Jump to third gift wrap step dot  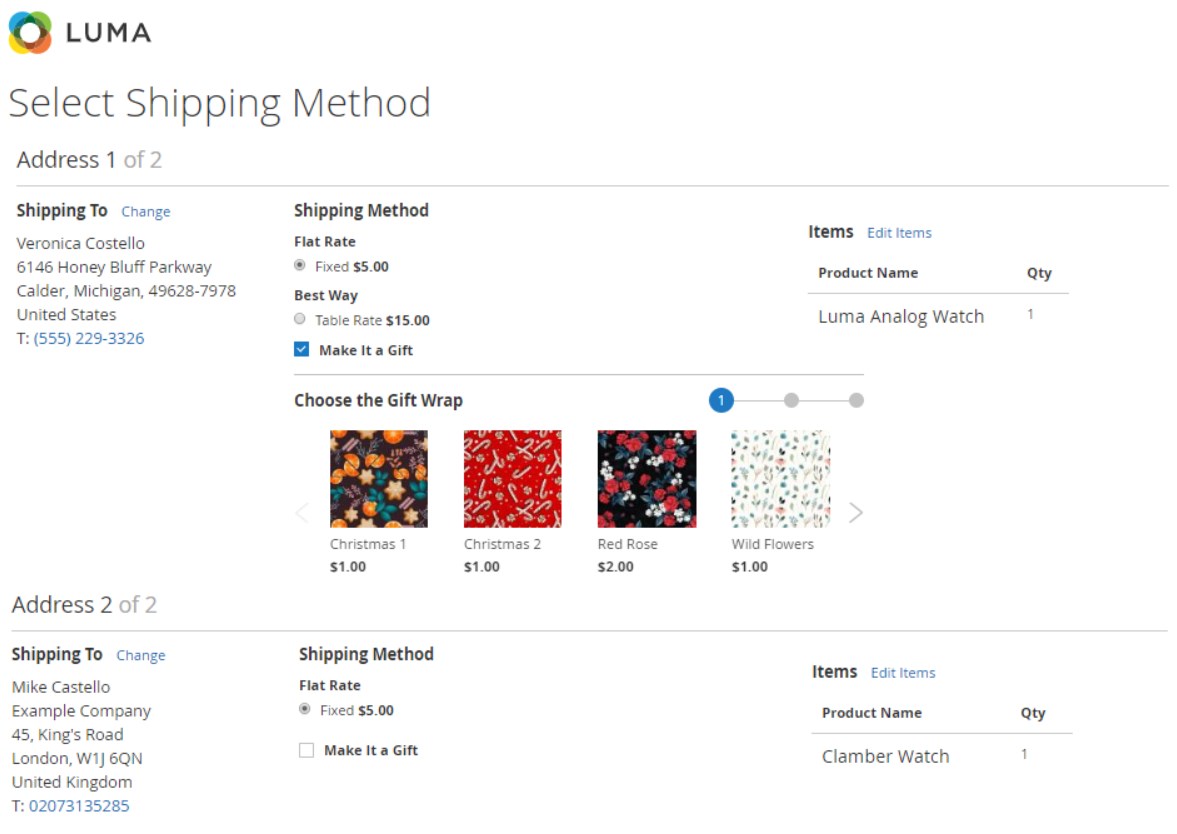(856, 400)
